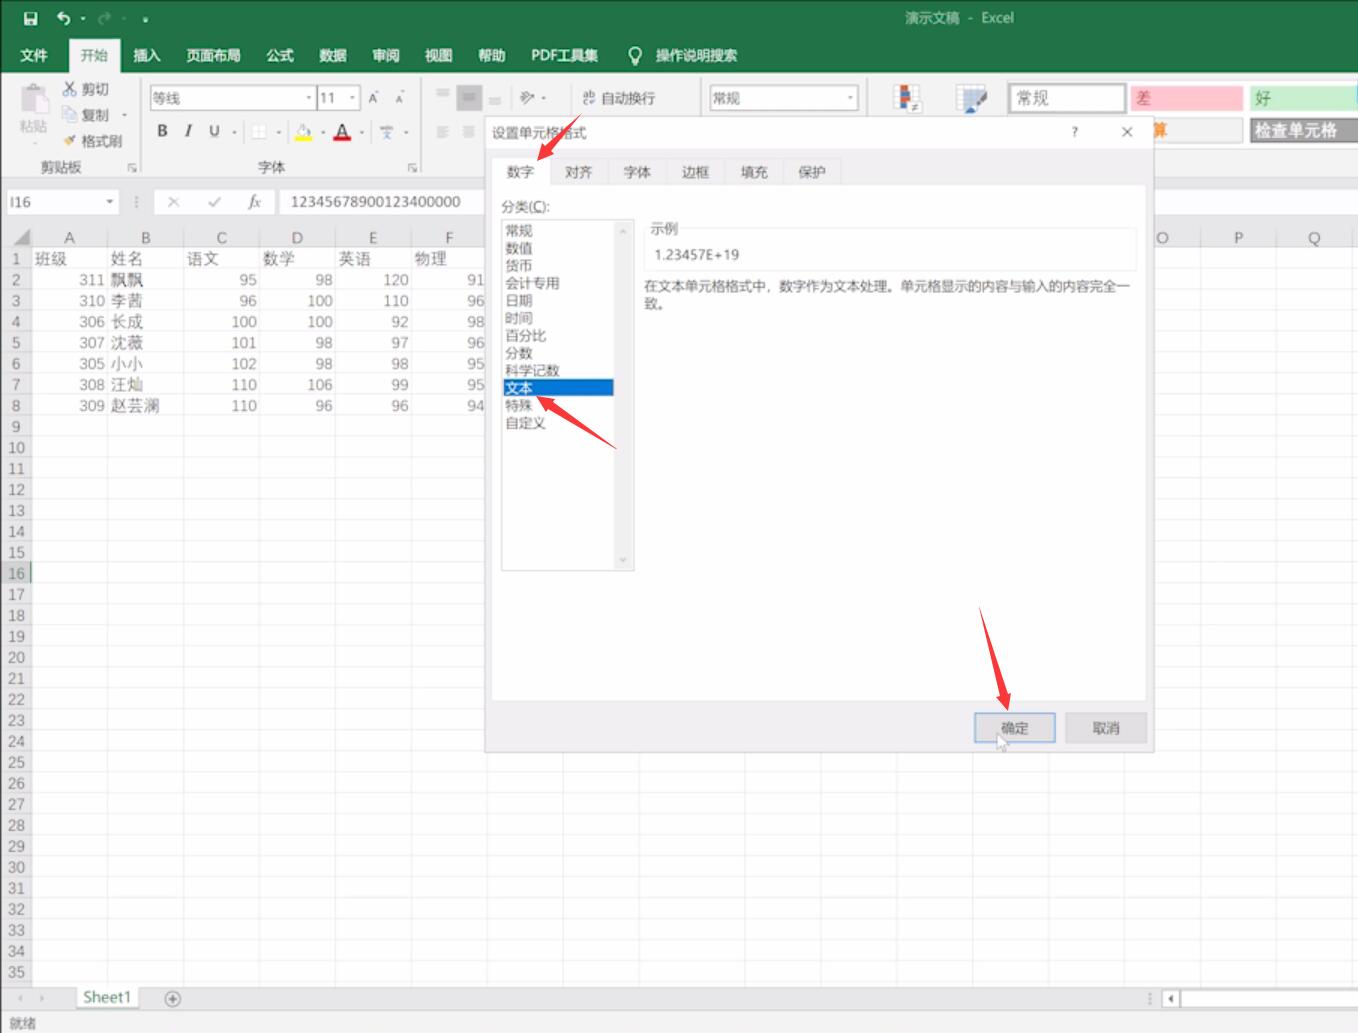The width and height of the screenshot is (1358, 1033).
Task: Cancel formula entry with X icon
Action: pyautogui.click(x=173, y=202)
